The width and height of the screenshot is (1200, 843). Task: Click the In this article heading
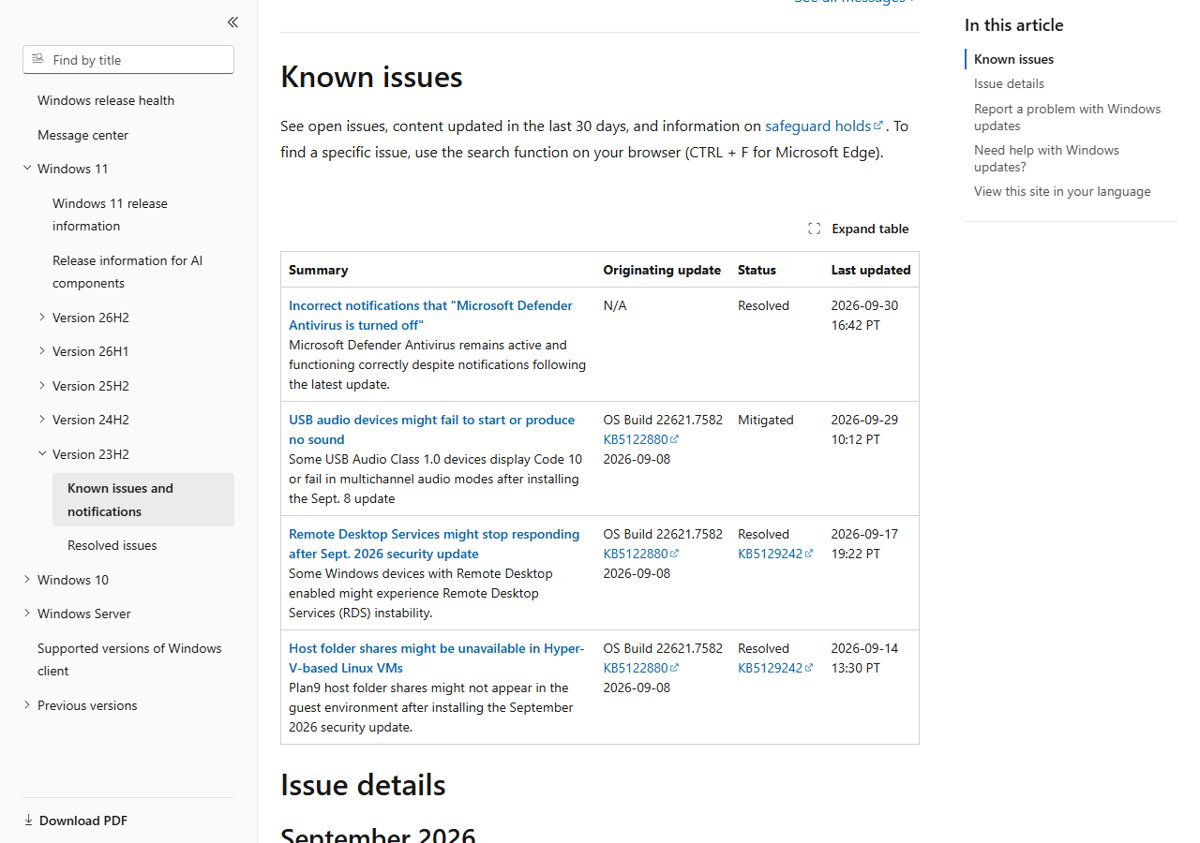click(x=1014, y=25)
